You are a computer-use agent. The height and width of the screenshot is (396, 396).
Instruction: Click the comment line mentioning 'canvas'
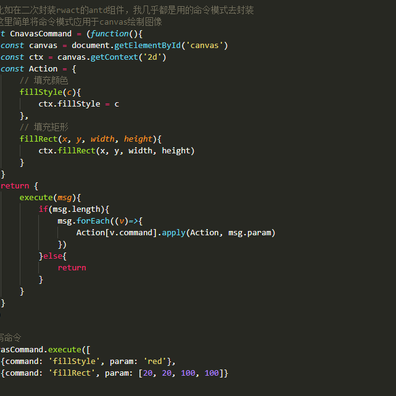point(81,22)
